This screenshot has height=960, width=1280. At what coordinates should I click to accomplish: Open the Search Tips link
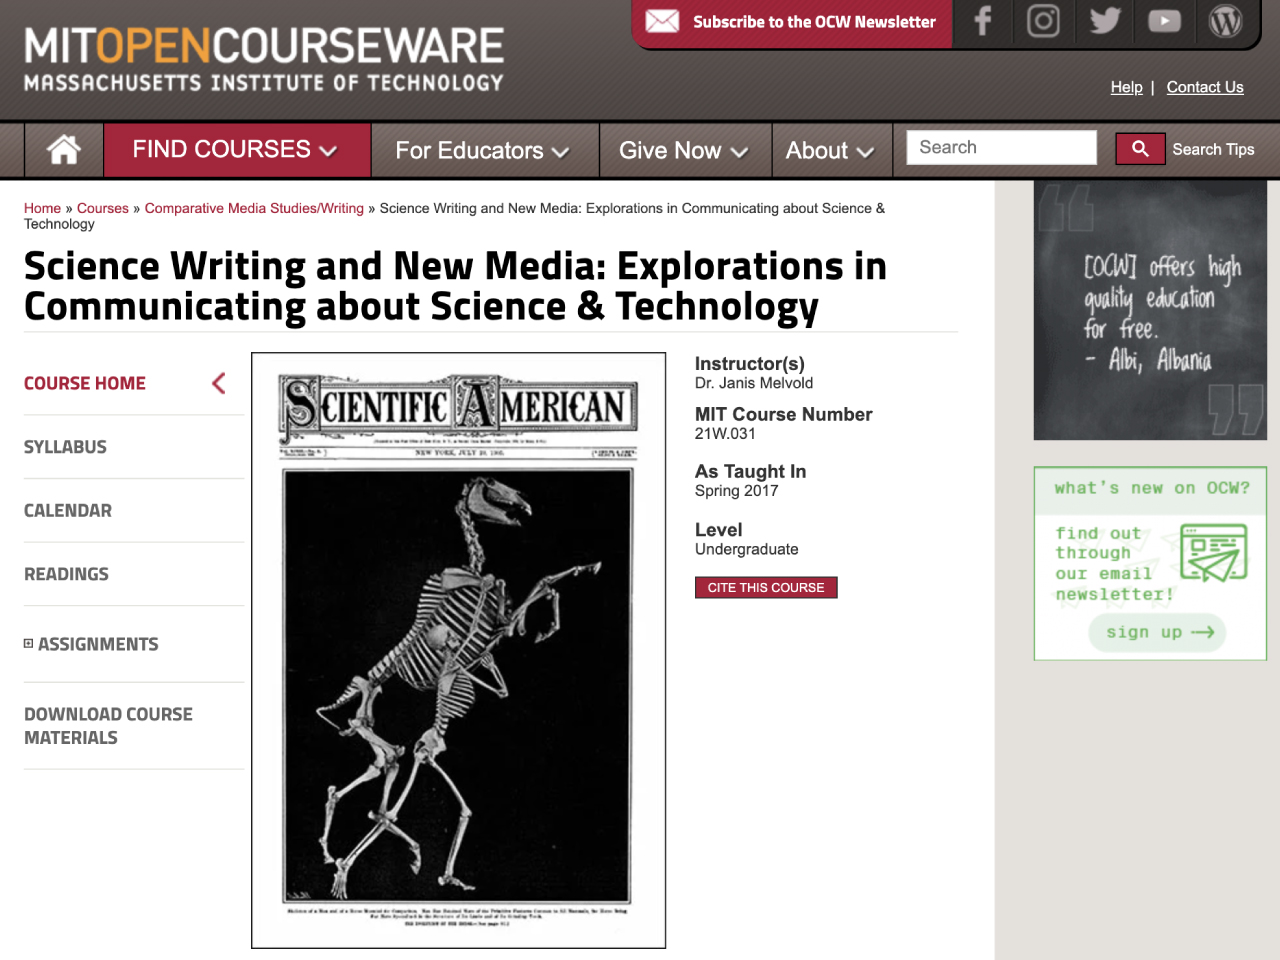tap(1213, 149)
